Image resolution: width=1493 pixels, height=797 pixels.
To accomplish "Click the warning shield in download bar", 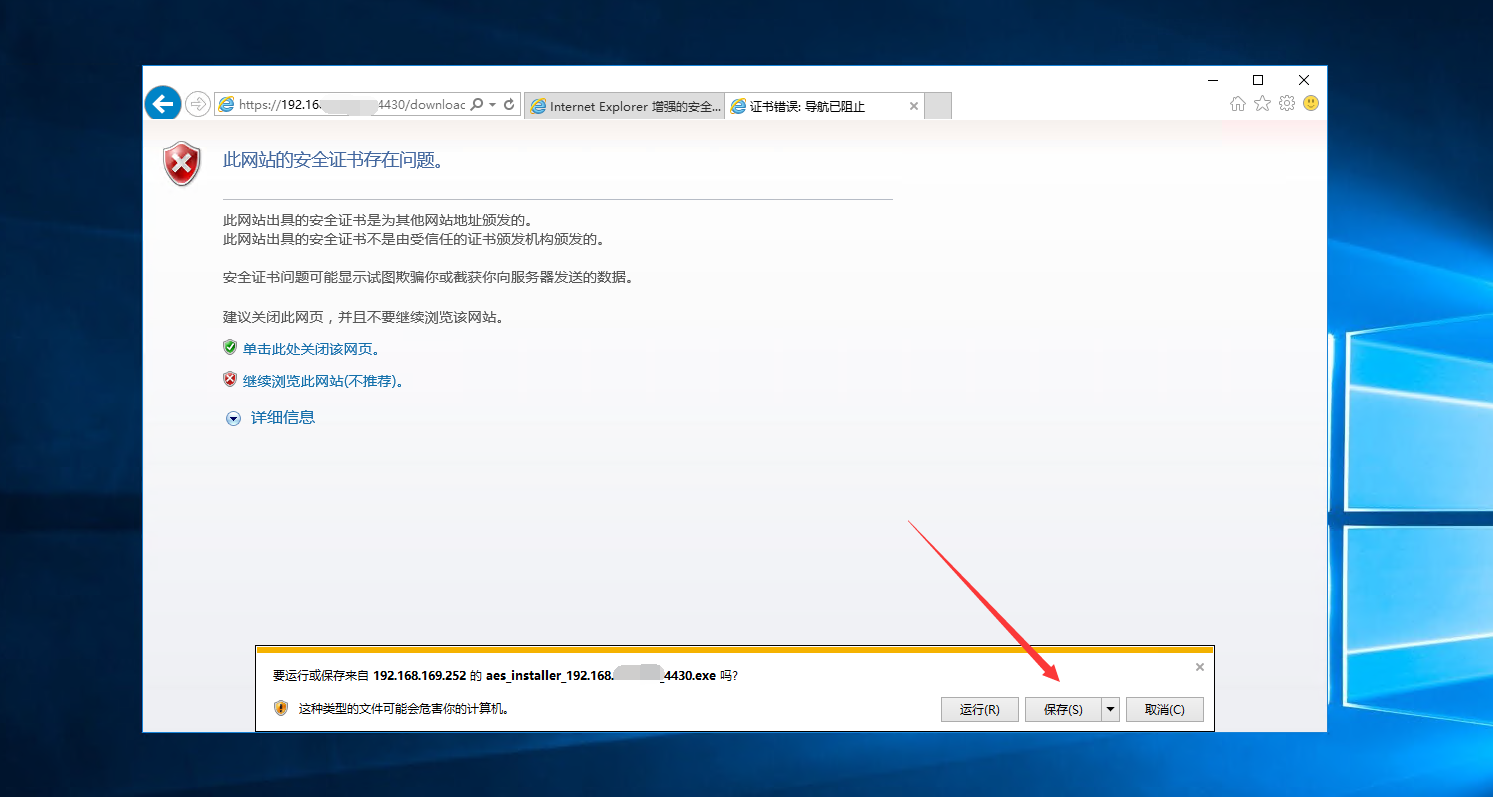I will pyautogui.click(x=281, y=708).
